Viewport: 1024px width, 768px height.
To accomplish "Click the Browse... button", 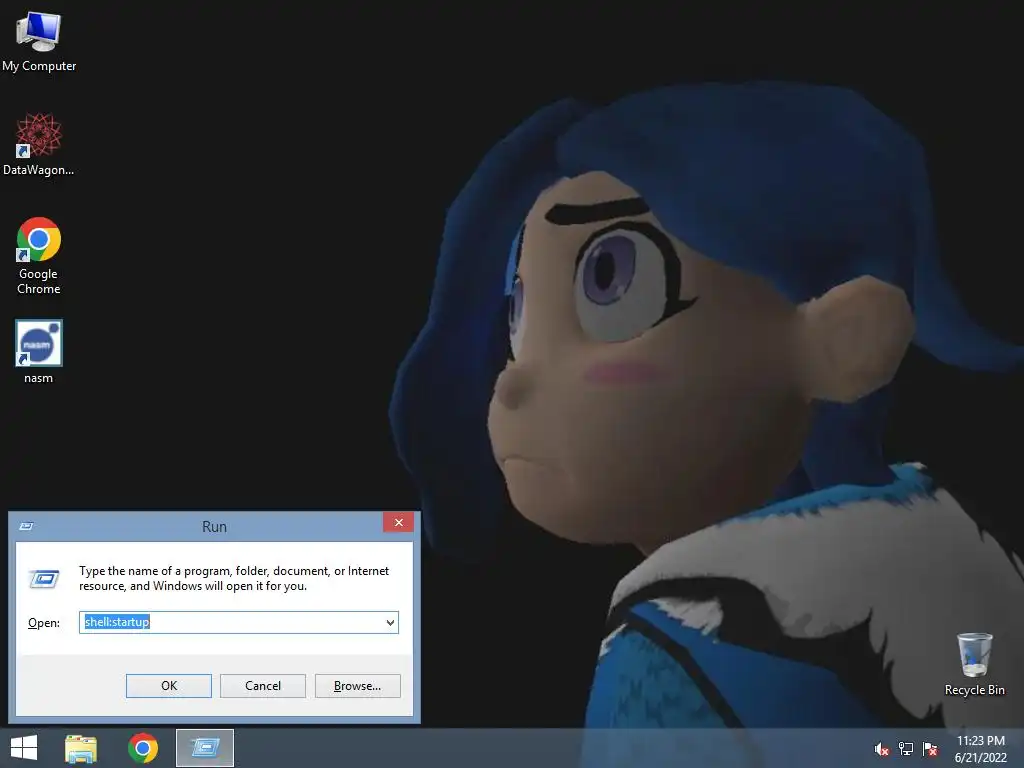I will point(357,686).
